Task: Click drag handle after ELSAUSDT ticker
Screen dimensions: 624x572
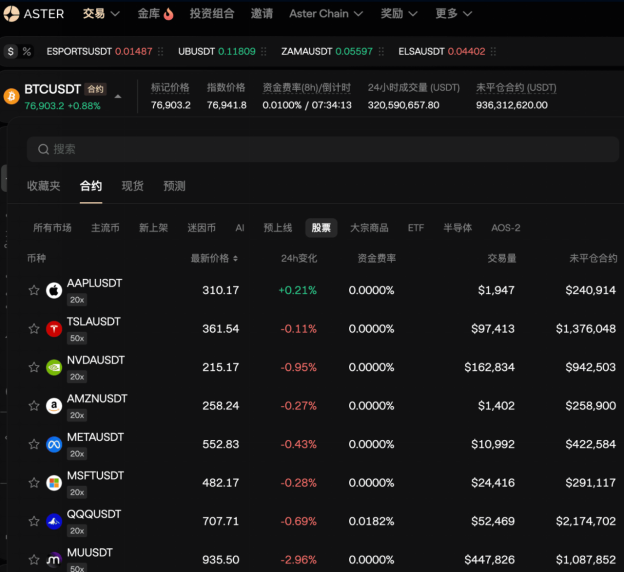Action: tap(493, 51)
